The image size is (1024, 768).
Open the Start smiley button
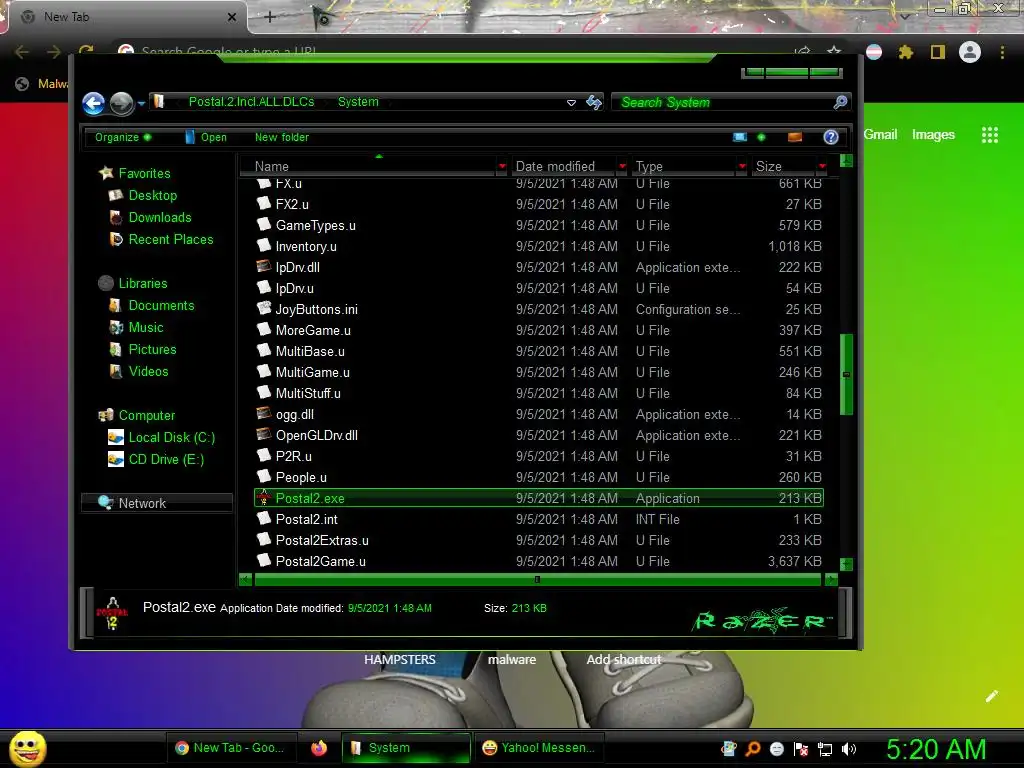[27, 748]
